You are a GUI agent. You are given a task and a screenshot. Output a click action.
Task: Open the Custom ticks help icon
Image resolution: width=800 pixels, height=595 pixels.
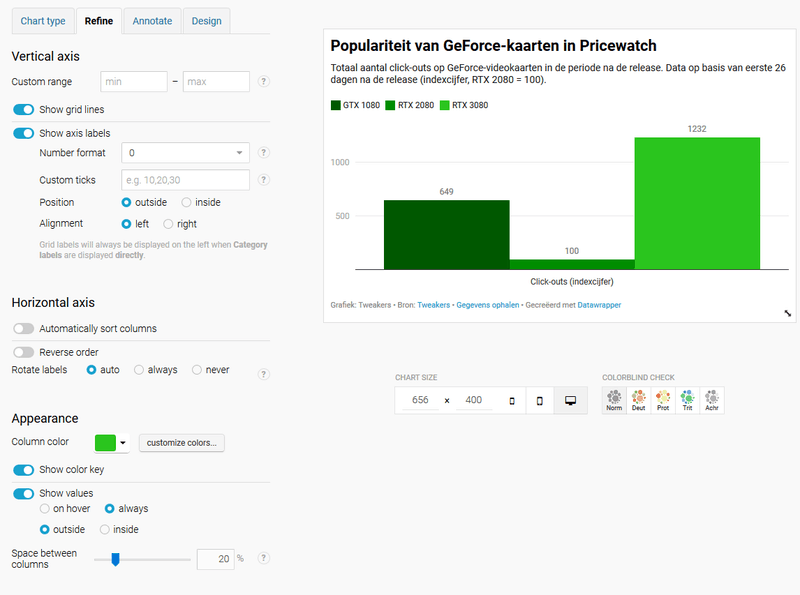(x=263, y=180)
